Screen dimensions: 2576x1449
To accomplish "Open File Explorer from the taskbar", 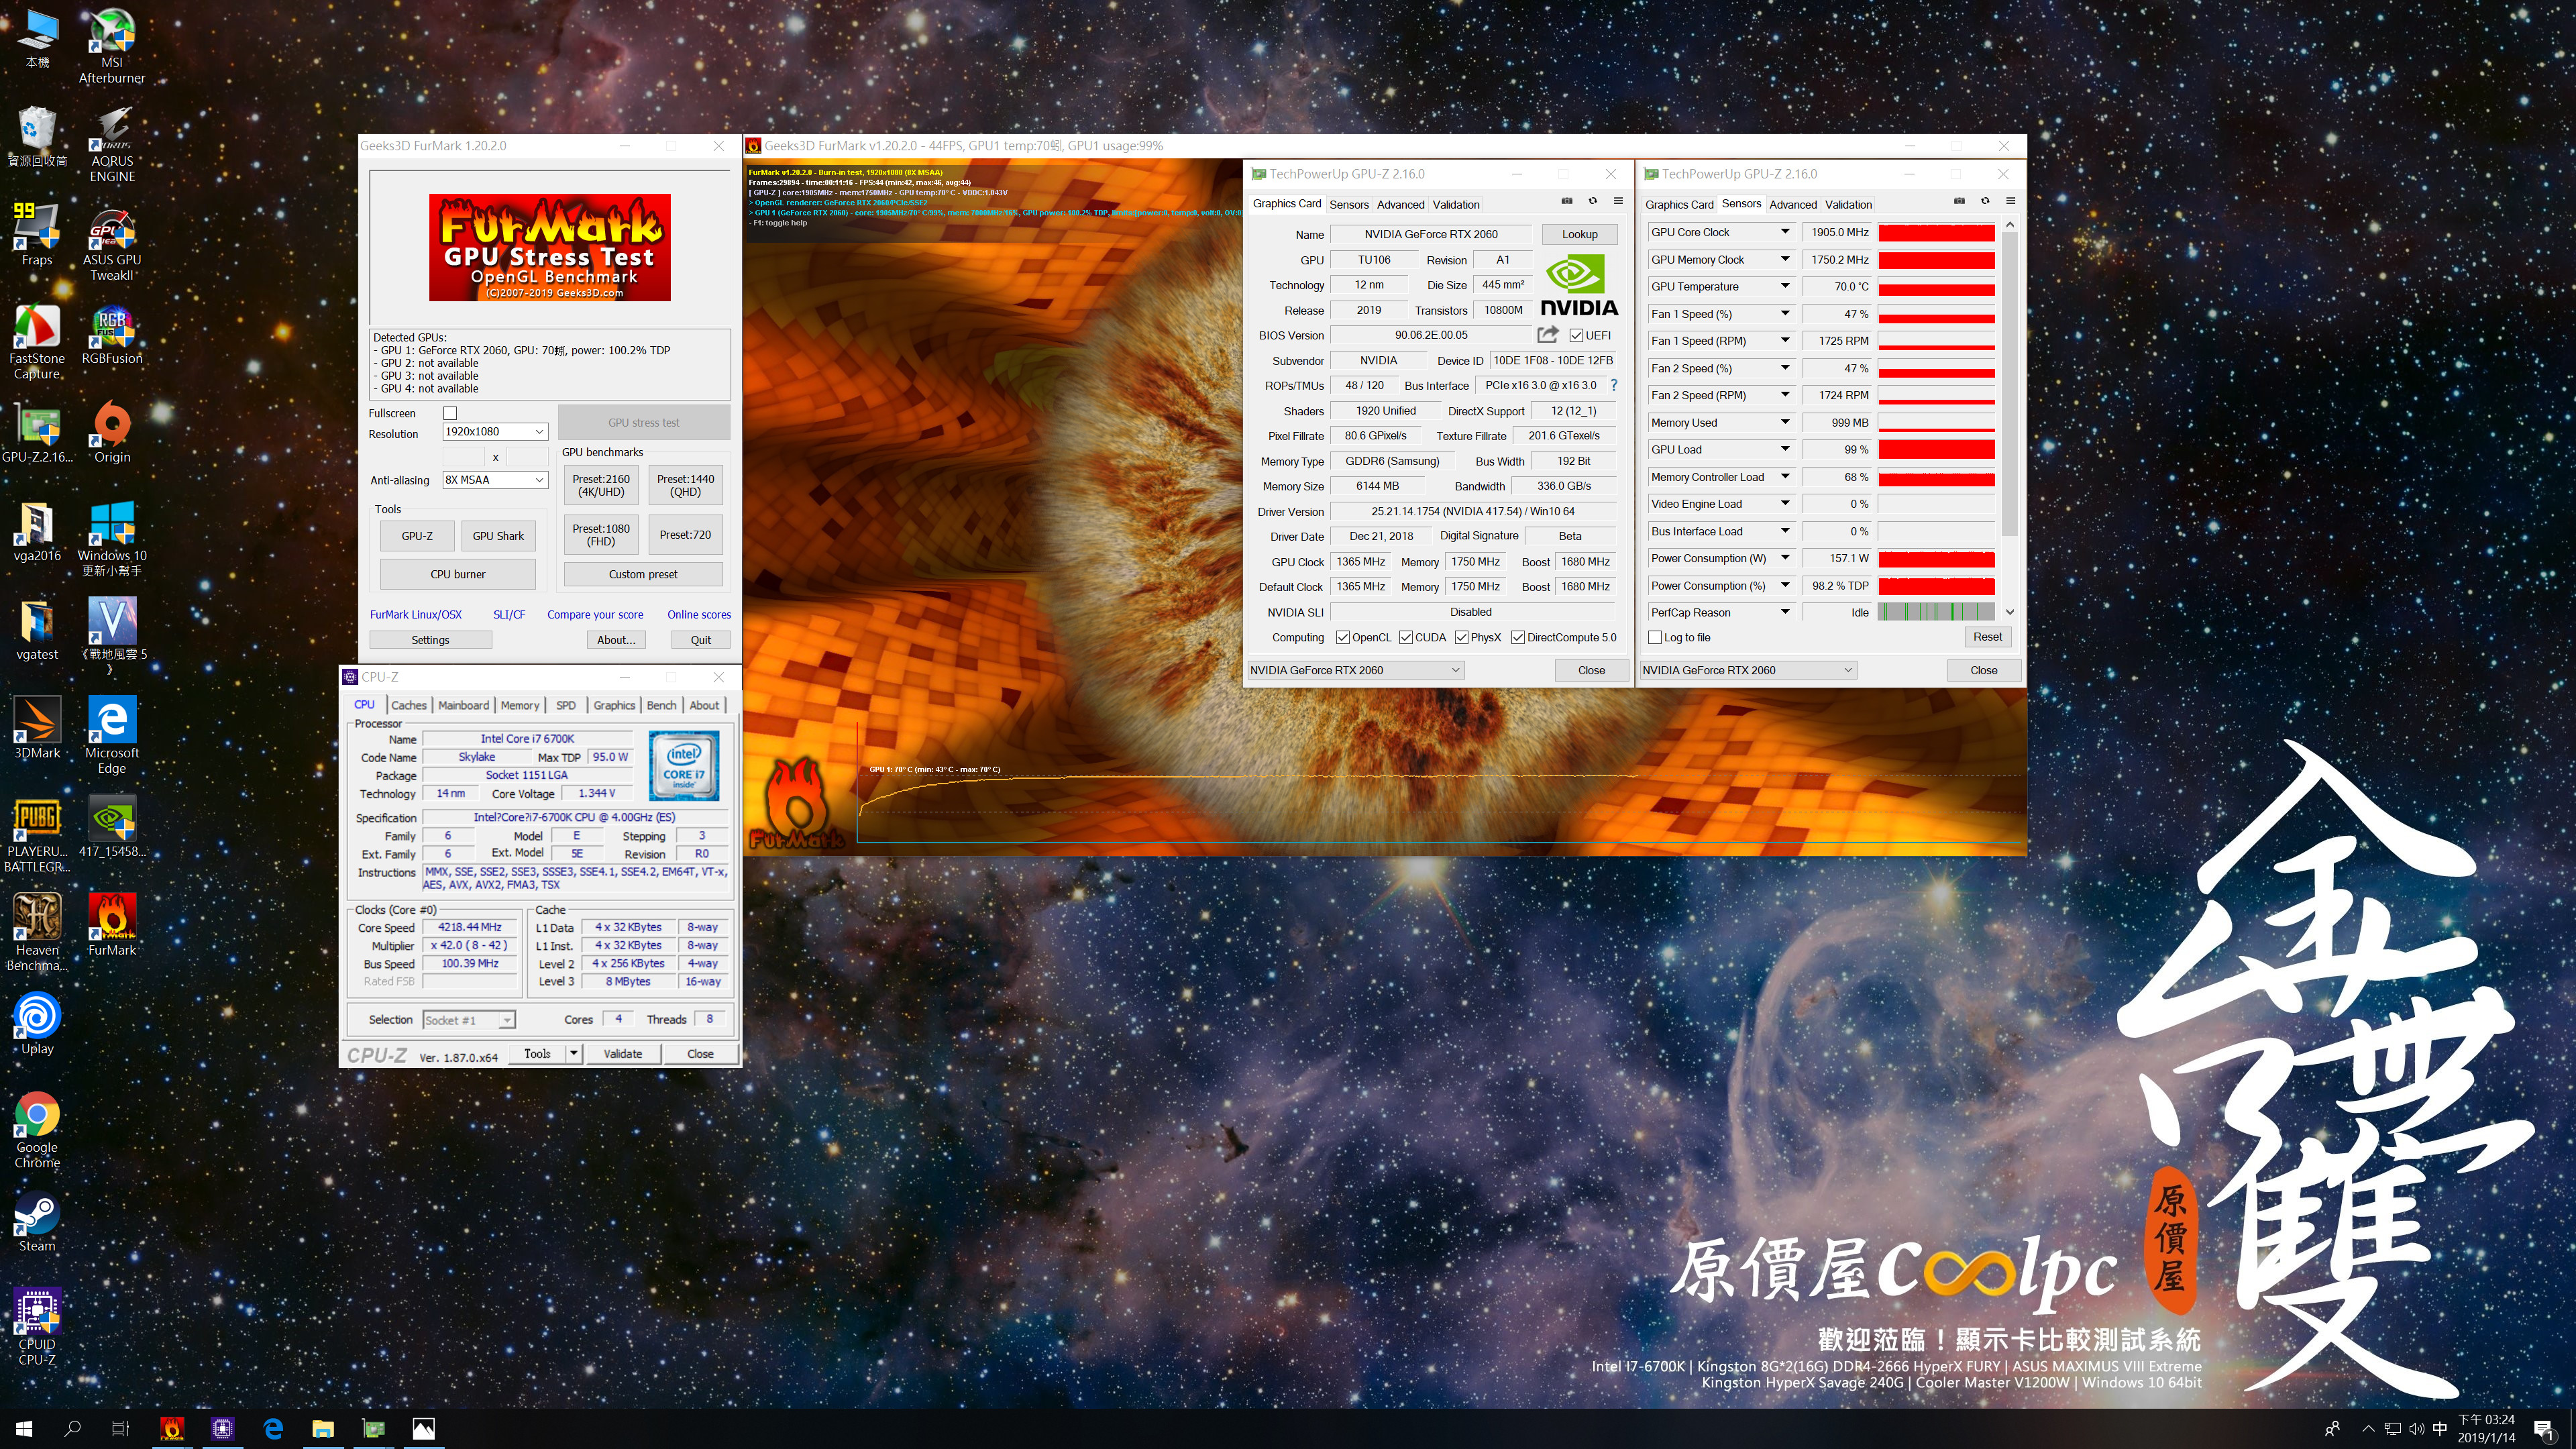I will [x=323, y=1428].
